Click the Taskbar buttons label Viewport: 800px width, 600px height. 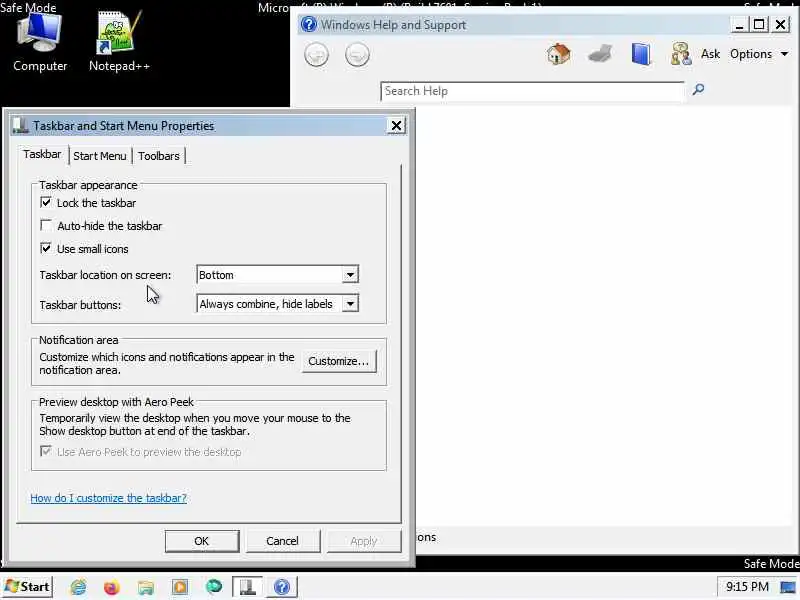[80, 305]
